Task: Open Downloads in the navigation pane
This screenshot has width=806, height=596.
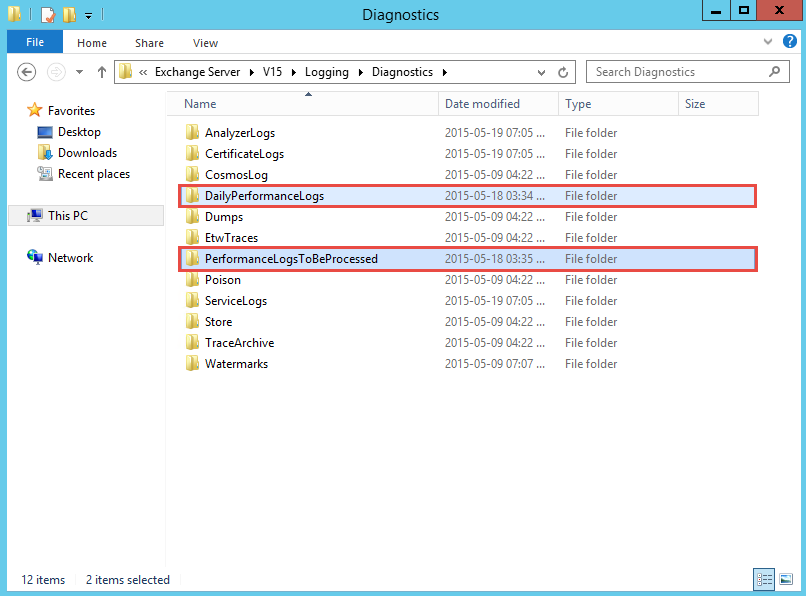Action: 87,153
